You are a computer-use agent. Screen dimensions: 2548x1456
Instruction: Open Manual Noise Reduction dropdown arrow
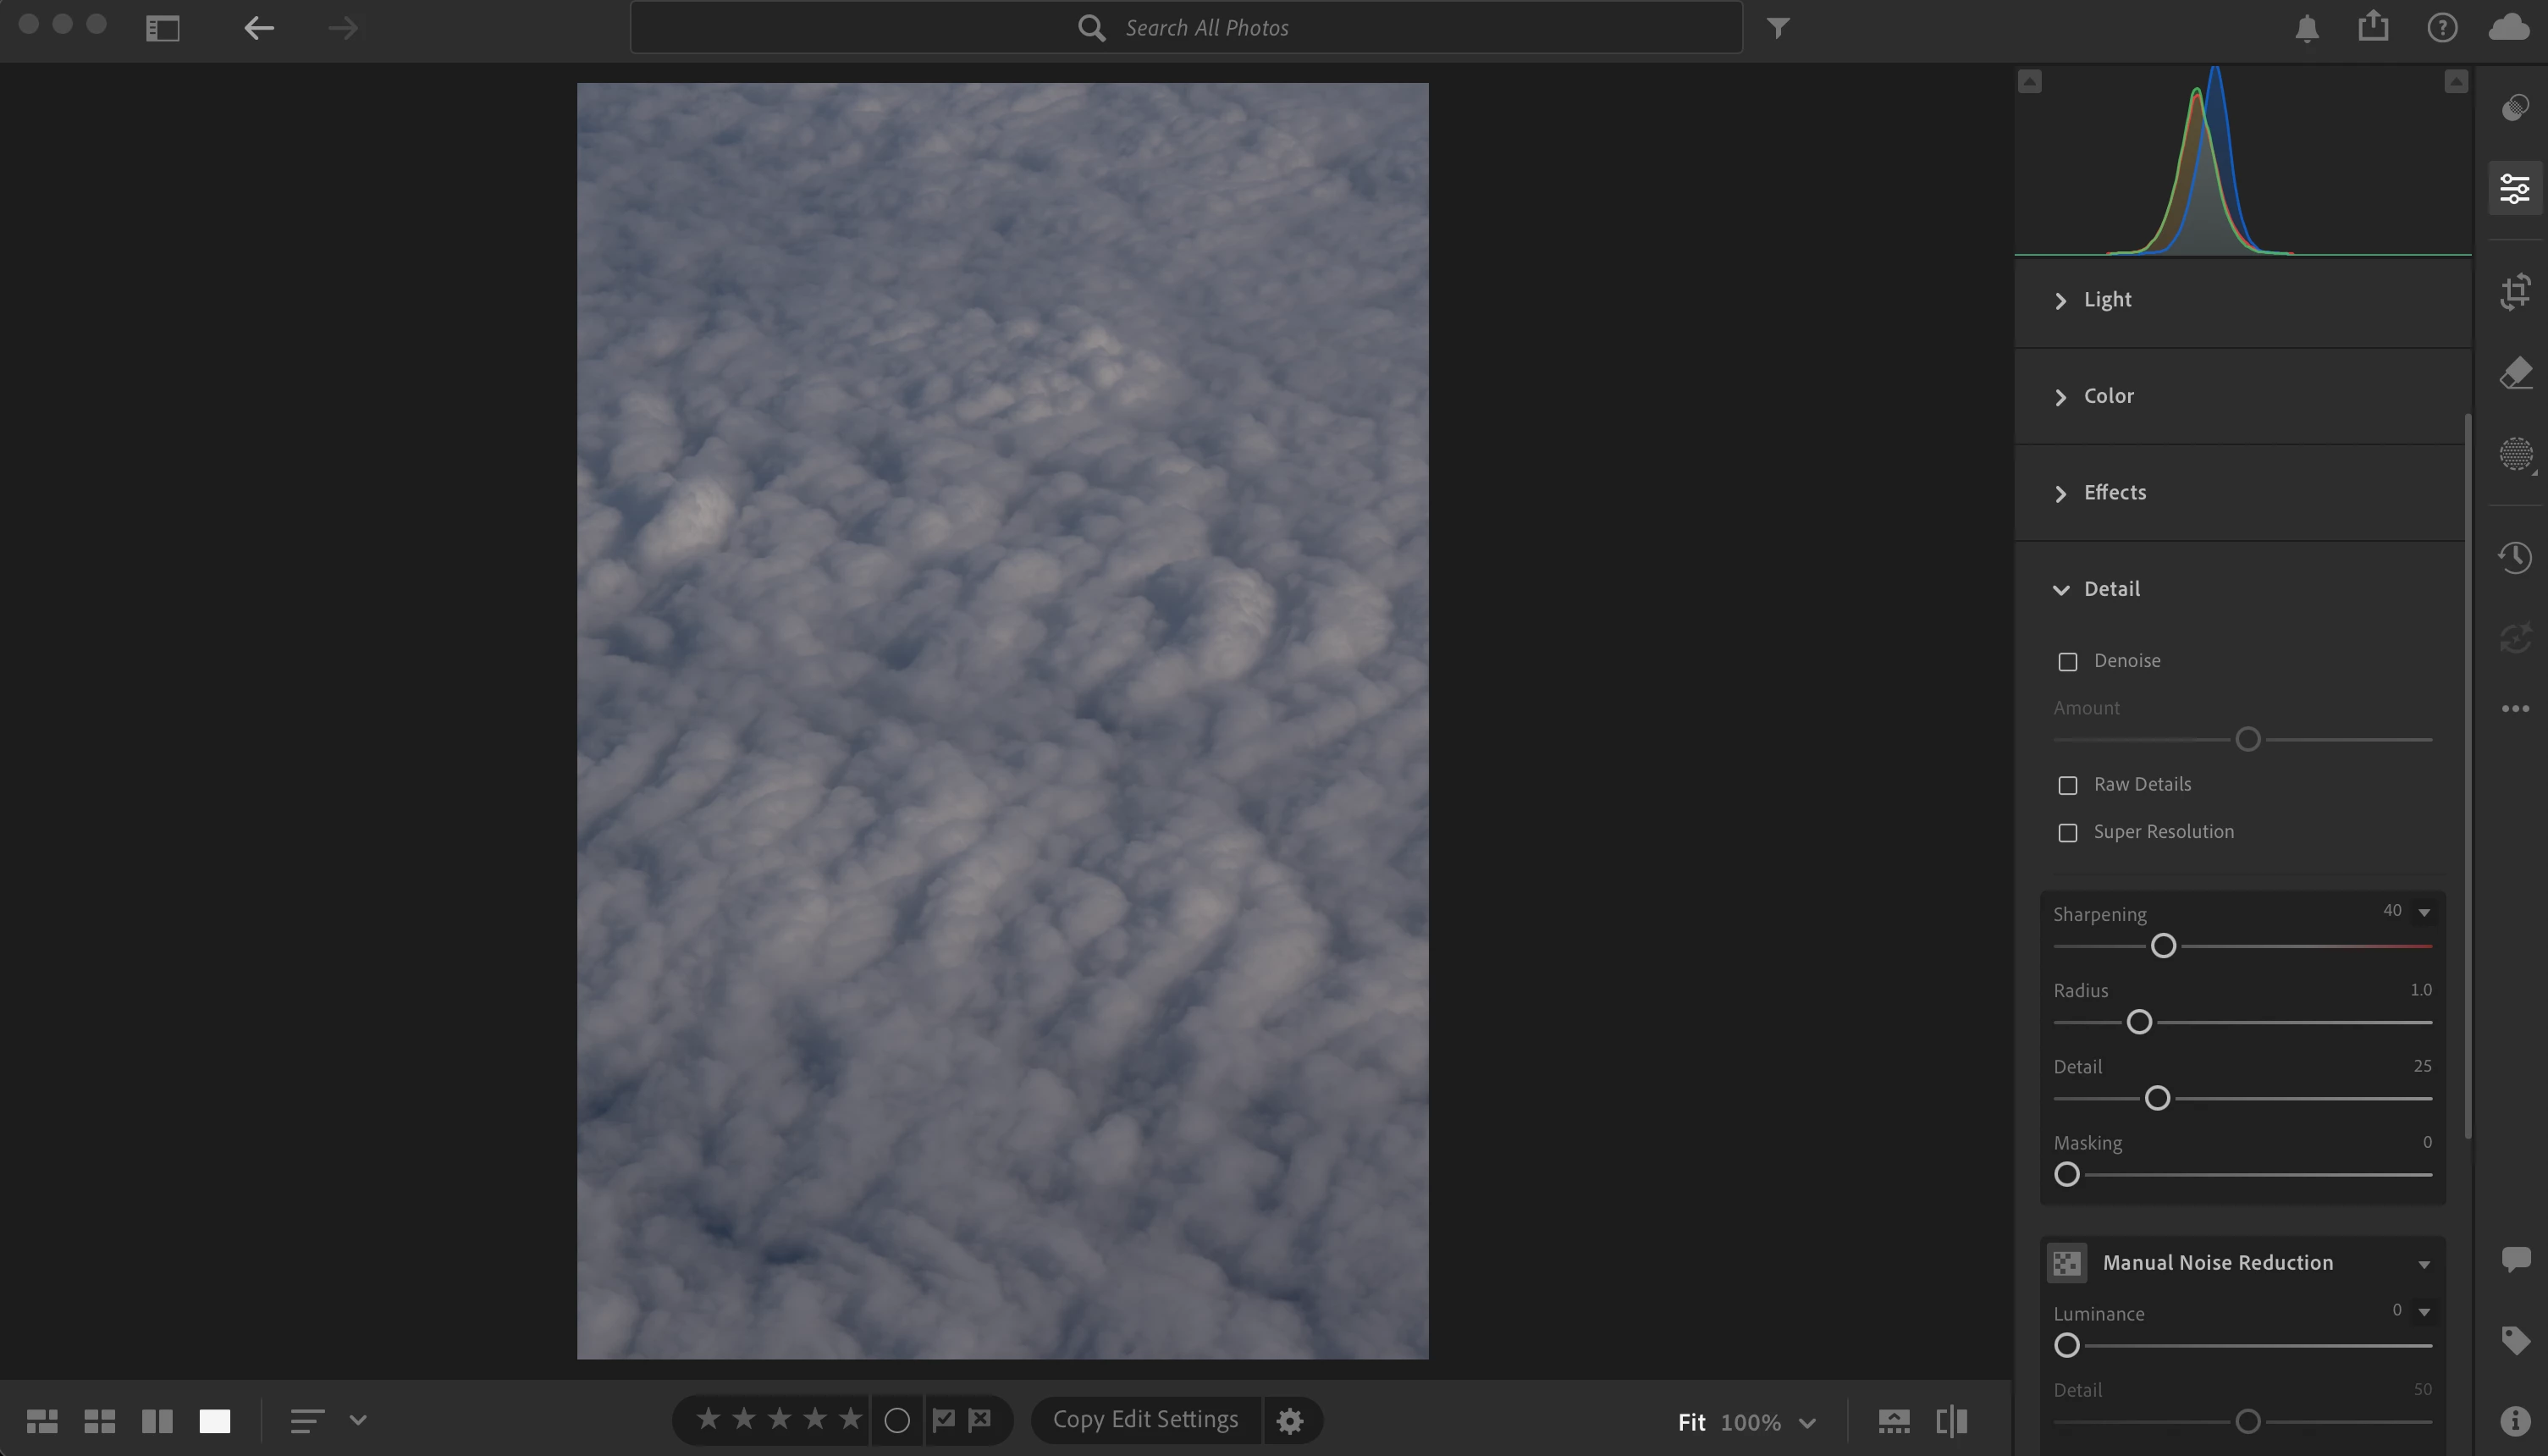pyautogui.click(x=2423, y=1264)
